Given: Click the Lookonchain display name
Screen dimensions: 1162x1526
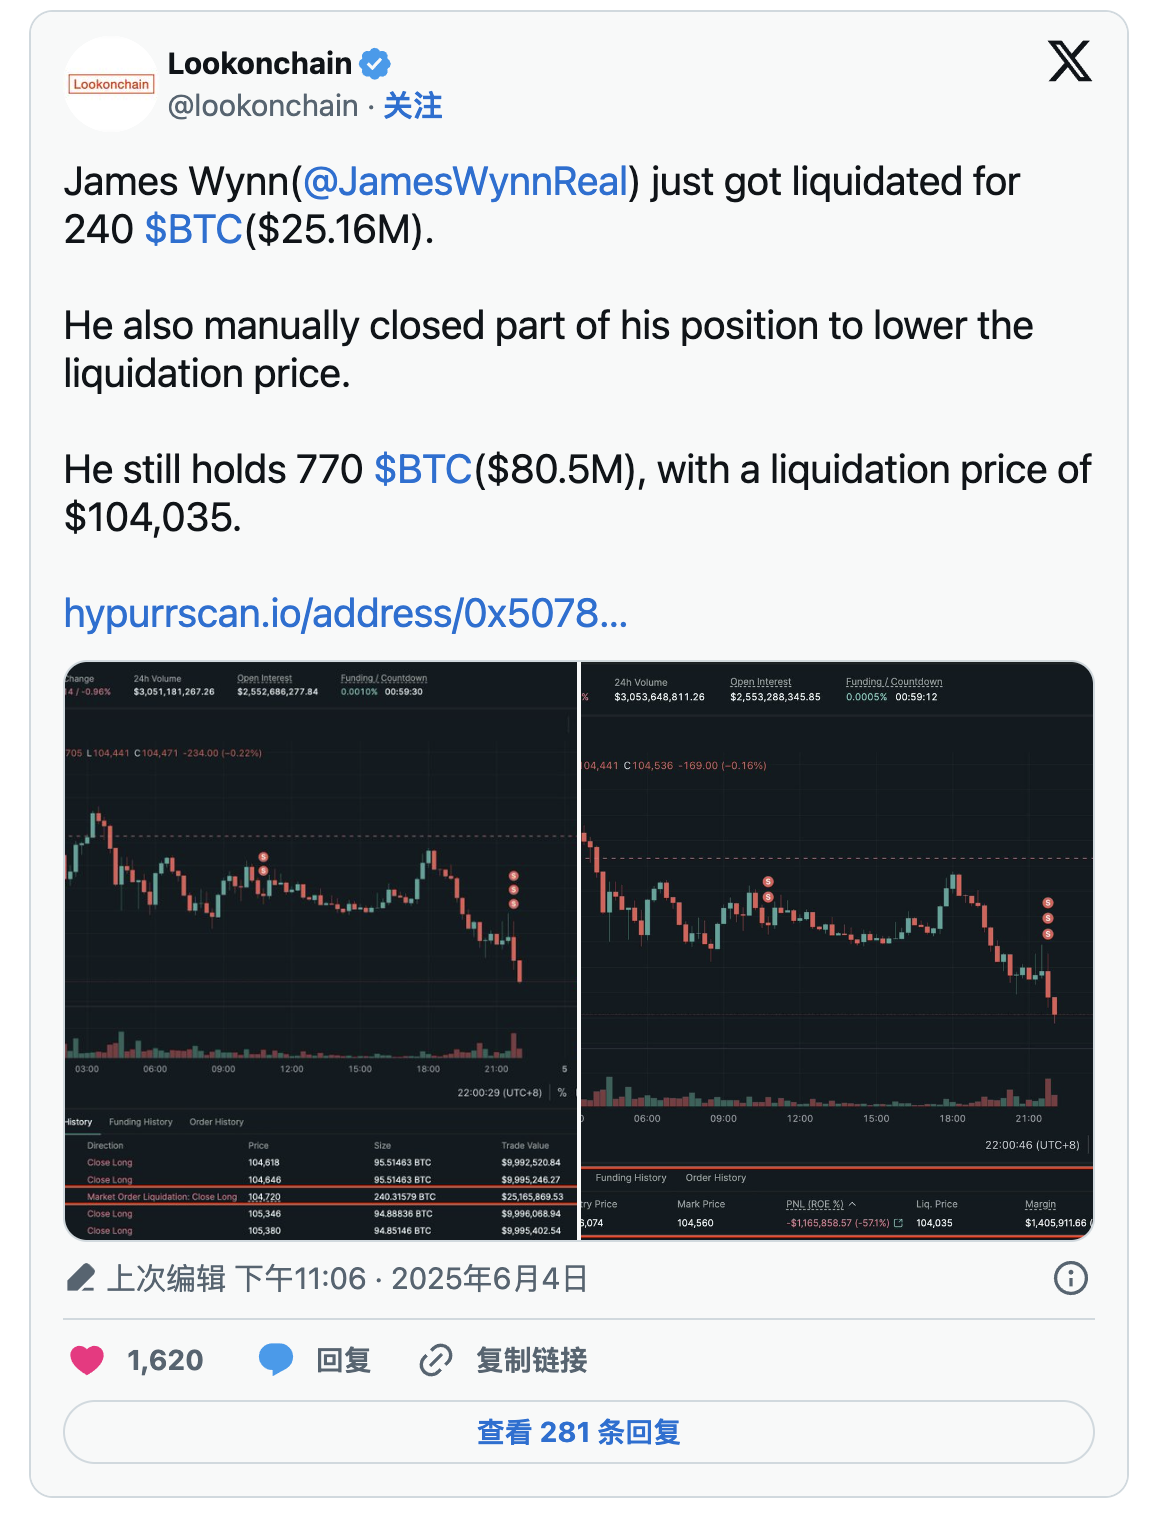Looking at the screenshot, I should pyautogui.click(x=259, y=64).
